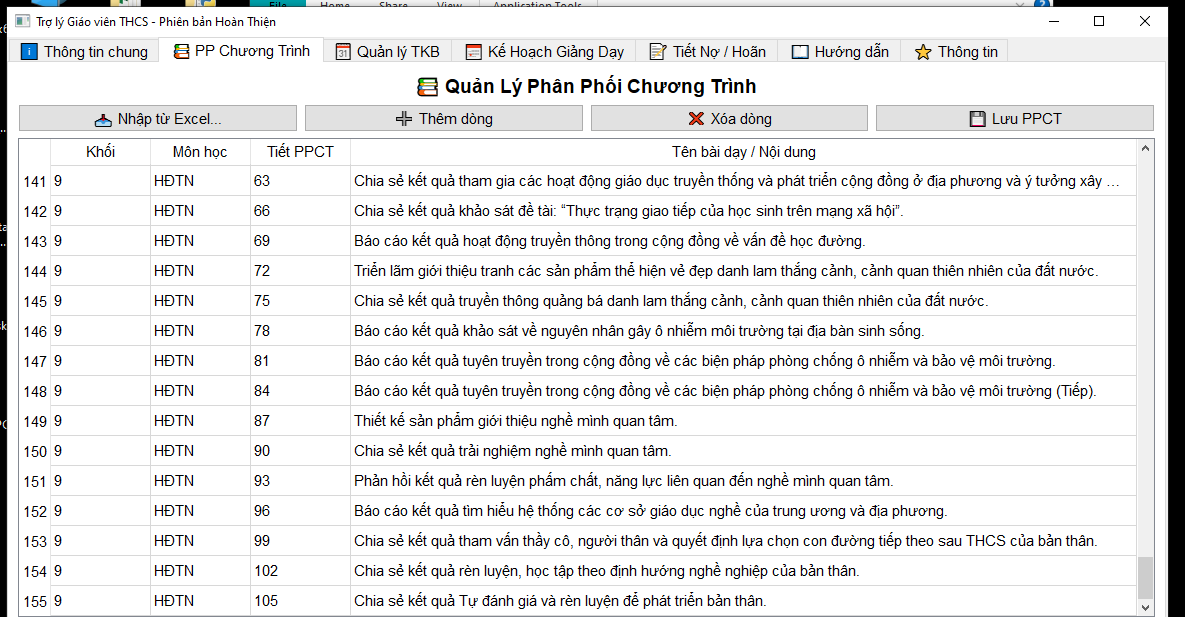The width and height of the screenshot is (1185, 617).
Task: Click the Tiết PPCT column header
Action: (300, 152)
